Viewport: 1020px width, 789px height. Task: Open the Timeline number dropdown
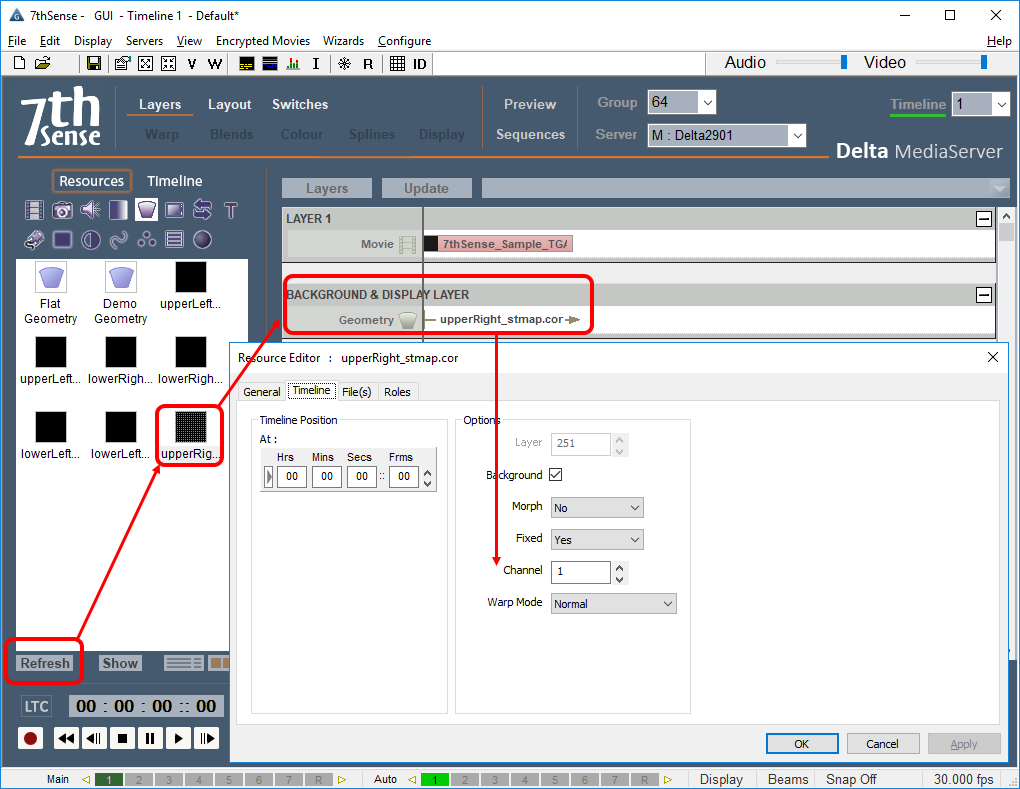pos(1001,104)
